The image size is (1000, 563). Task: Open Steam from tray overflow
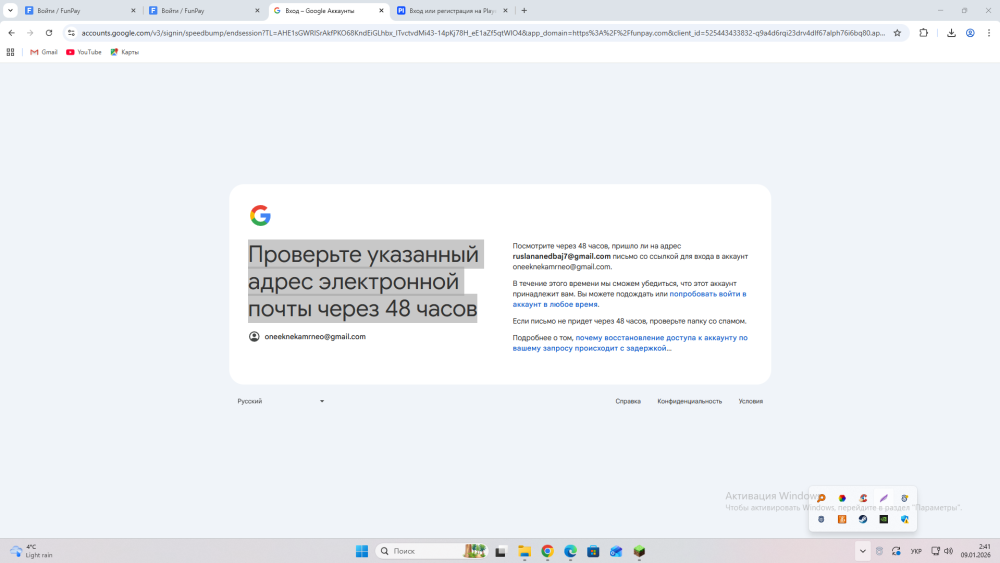click(863, 519)
